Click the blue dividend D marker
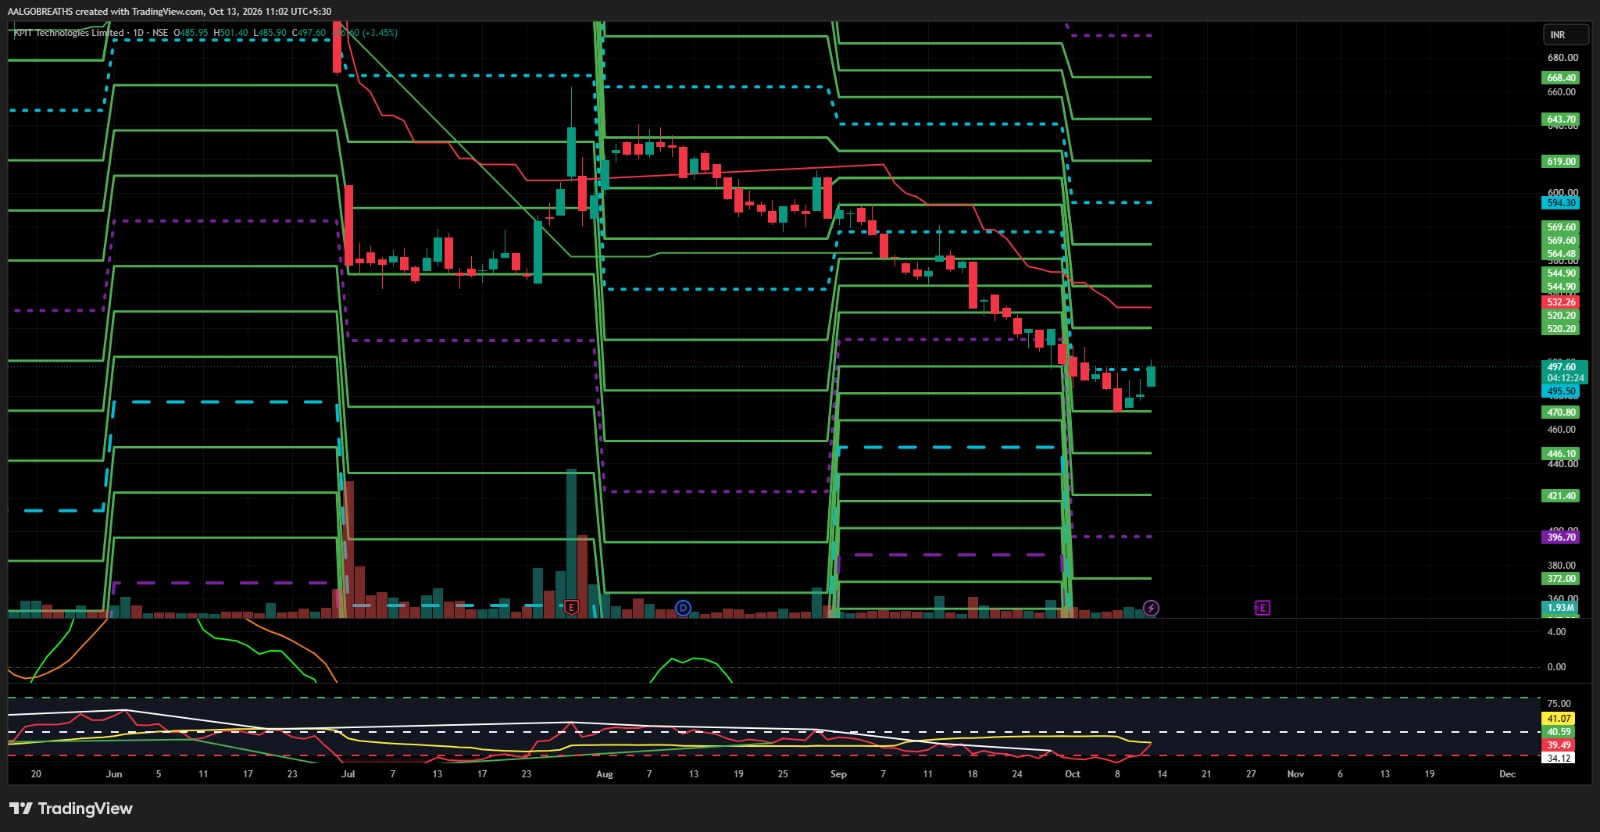The width and height of the screenshot is (1600, 832). [683, 607]
